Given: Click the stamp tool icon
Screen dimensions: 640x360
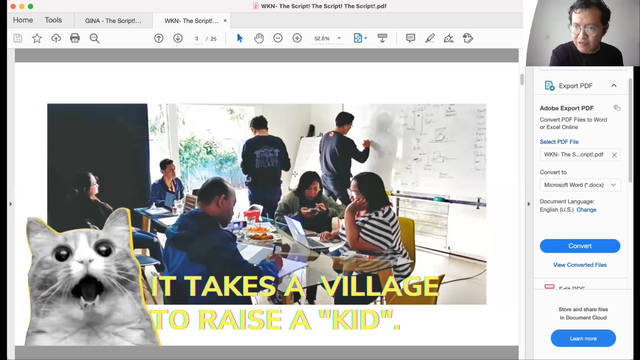Looking at the screenshot, I should click(468, 38).
